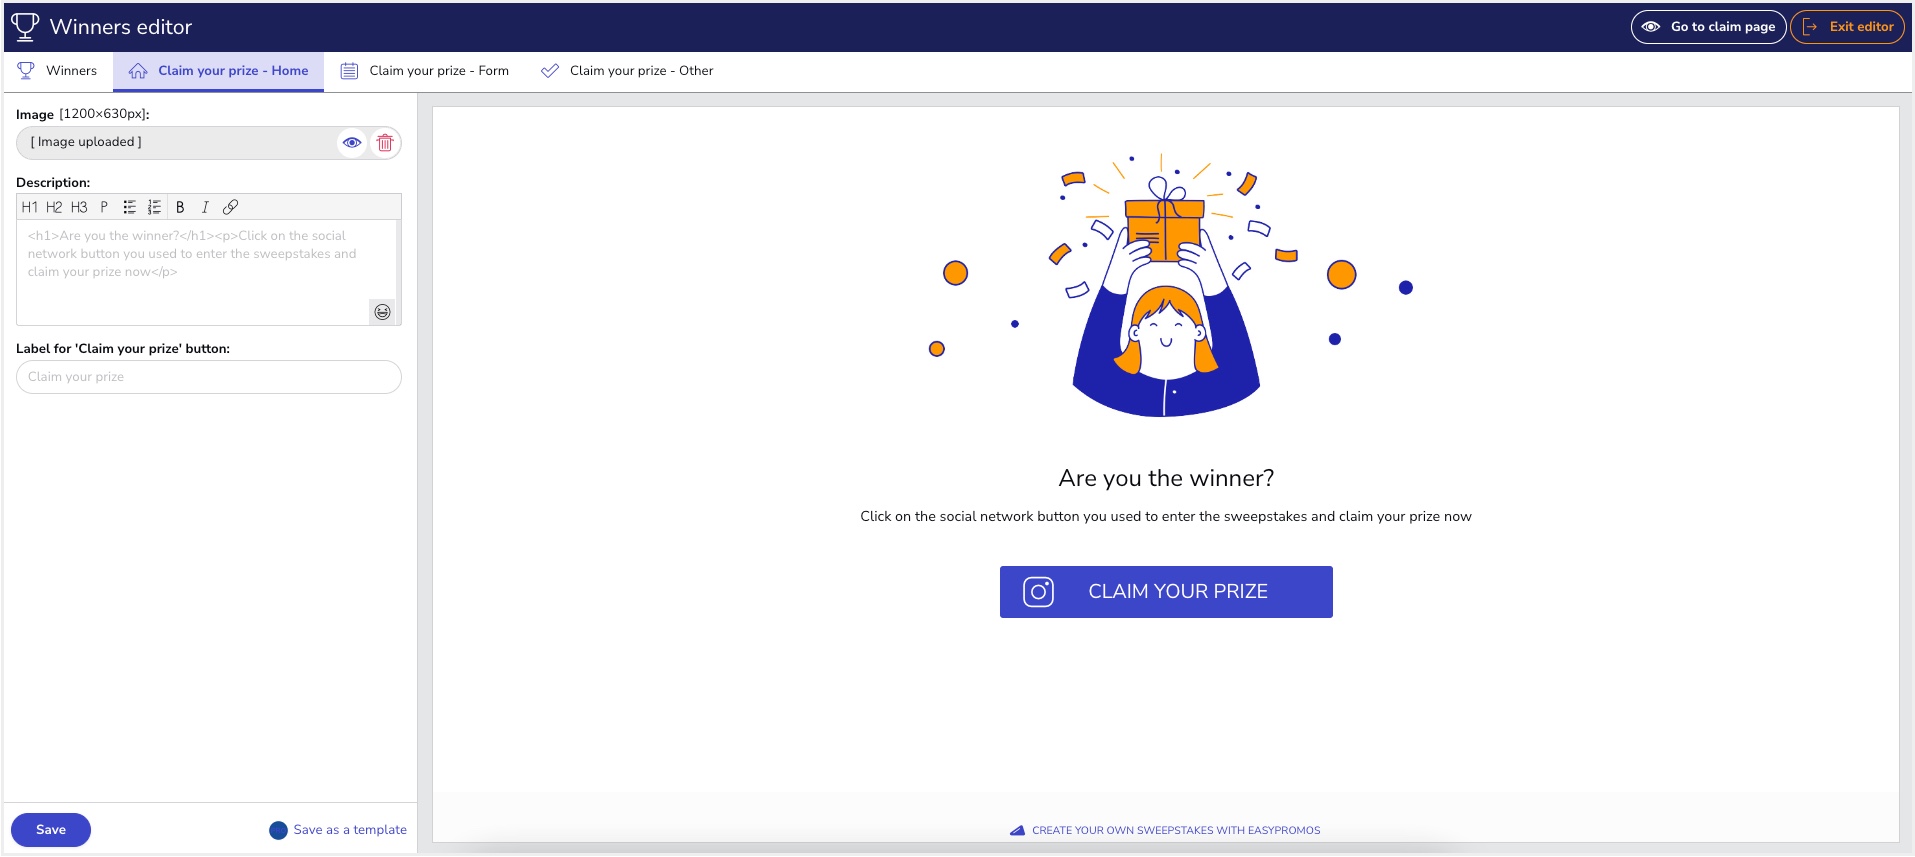Exit the Winners editor

tap(1847, 27)
